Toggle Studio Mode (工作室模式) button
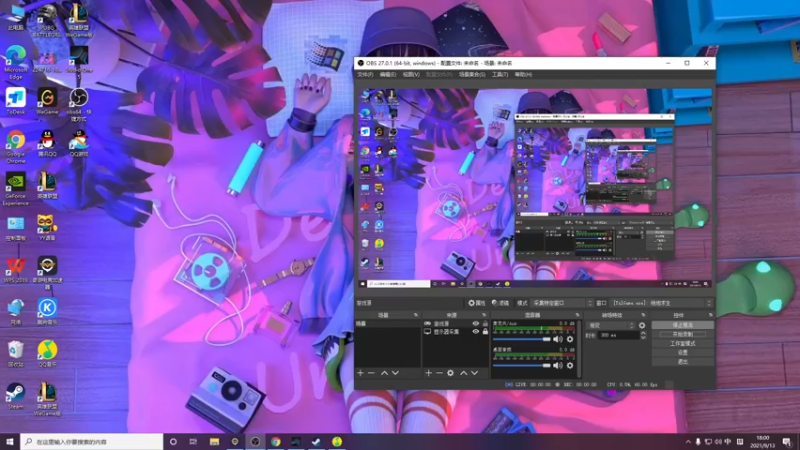The image size is (800, 450). coord(683,343)
